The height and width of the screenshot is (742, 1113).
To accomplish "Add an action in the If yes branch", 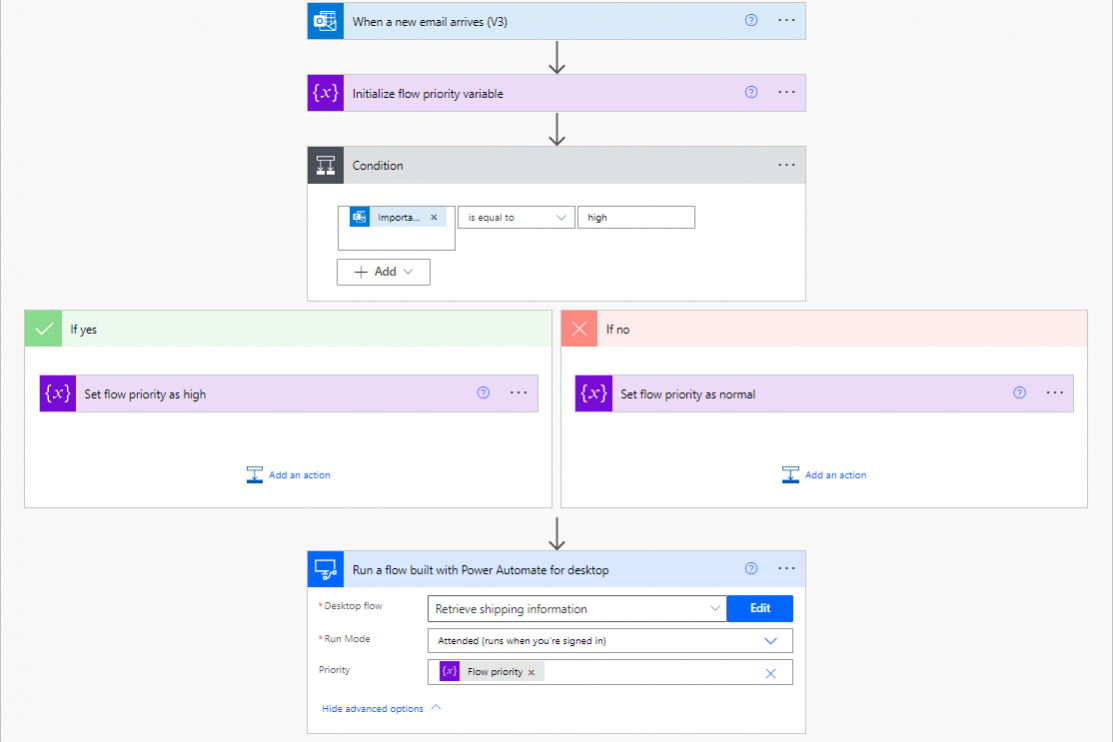I will (289, 475).
